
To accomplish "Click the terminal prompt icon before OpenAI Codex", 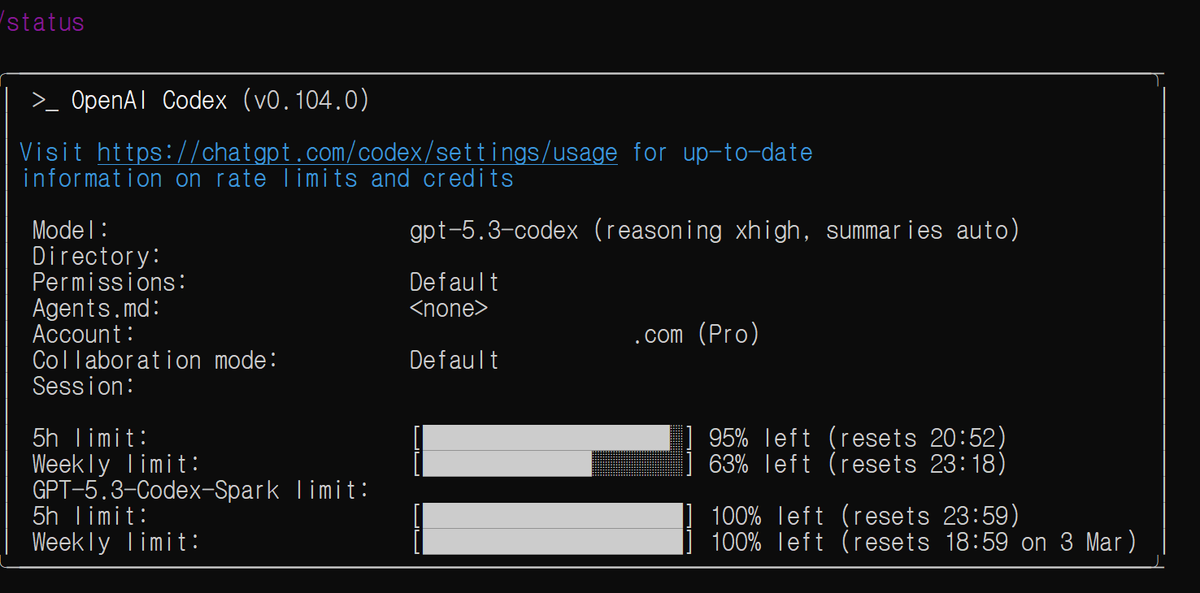I will pyautogui.click(x=45, y=101).
